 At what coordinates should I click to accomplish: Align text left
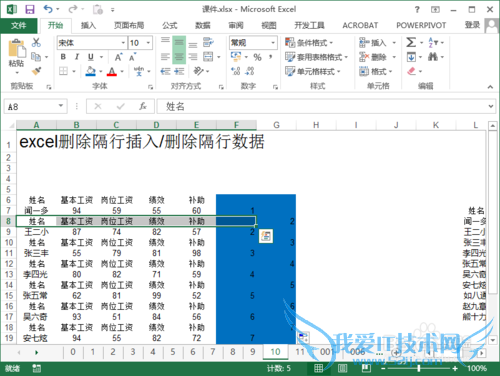click(x=165, y=57)
